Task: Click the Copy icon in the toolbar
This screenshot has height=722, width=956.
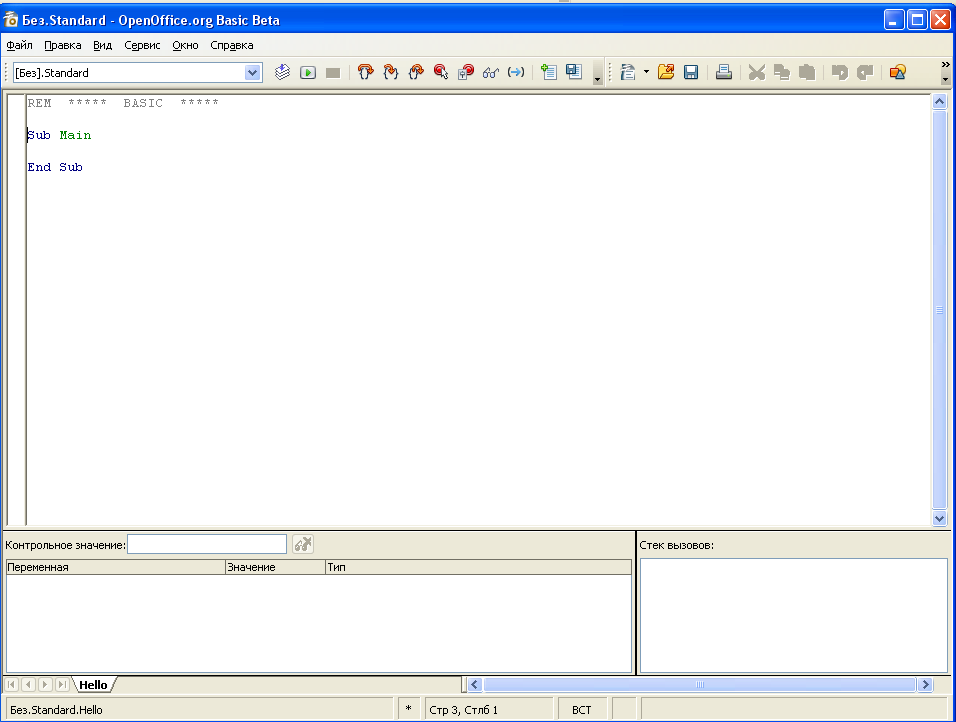Action: [782, 73]
